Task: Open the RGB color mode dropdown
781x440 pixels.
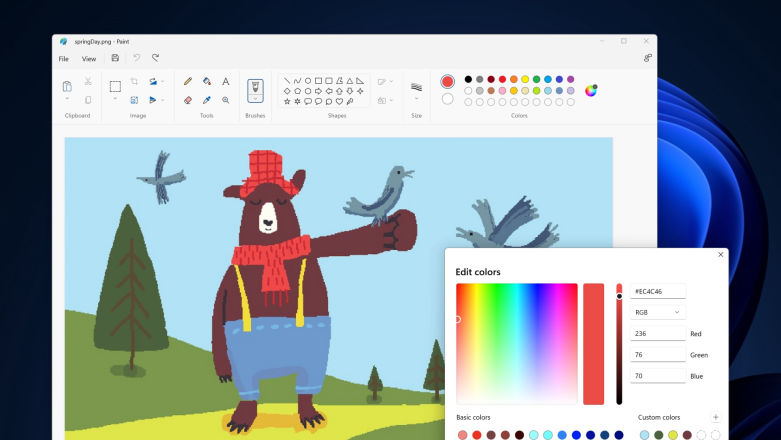Action: pos(657,312)
